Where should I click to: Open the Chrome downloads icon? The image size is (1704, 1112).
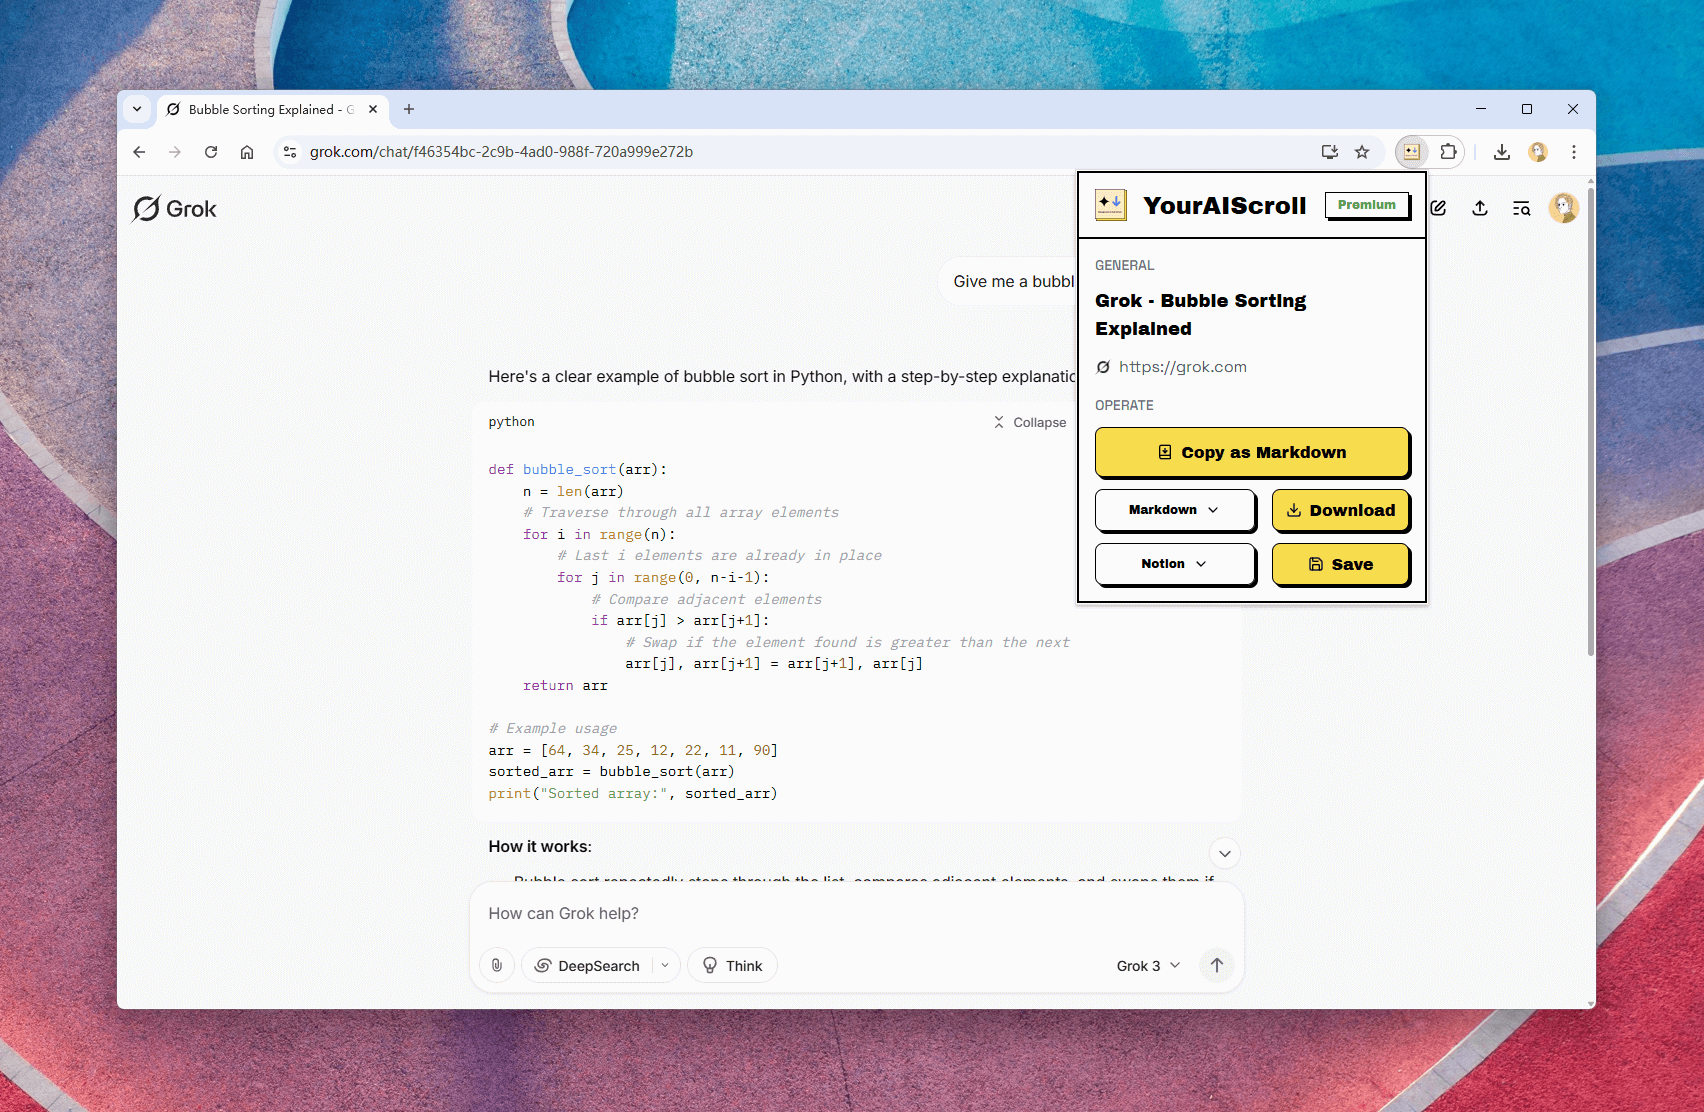[1501, 152]
